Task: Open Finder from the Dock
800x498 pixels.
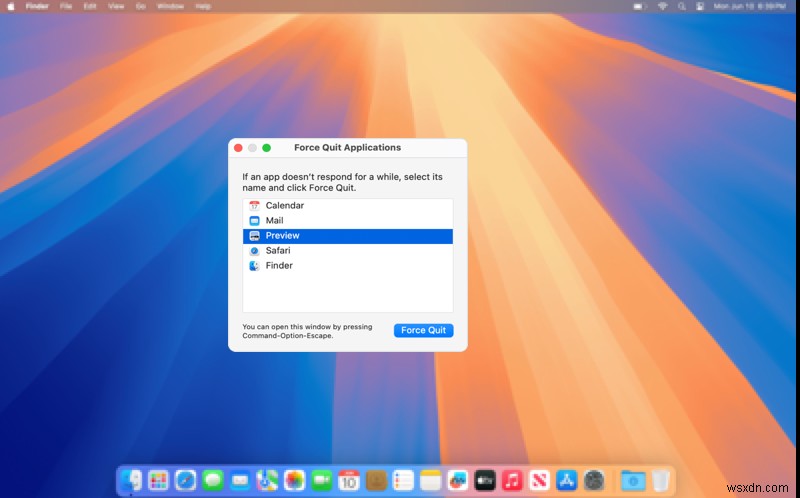Action: 131,481
